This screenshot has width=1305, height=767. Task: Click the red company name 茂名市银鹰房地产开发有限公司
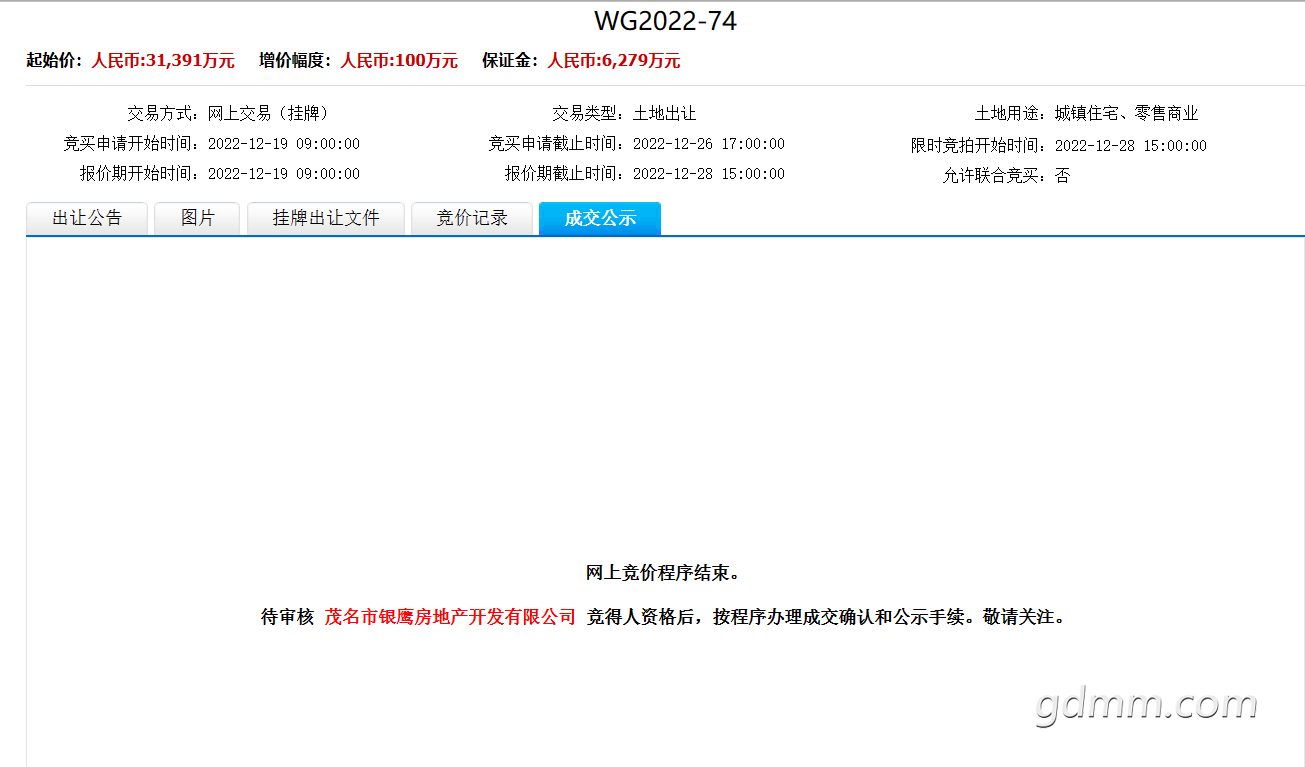point(450,617)
